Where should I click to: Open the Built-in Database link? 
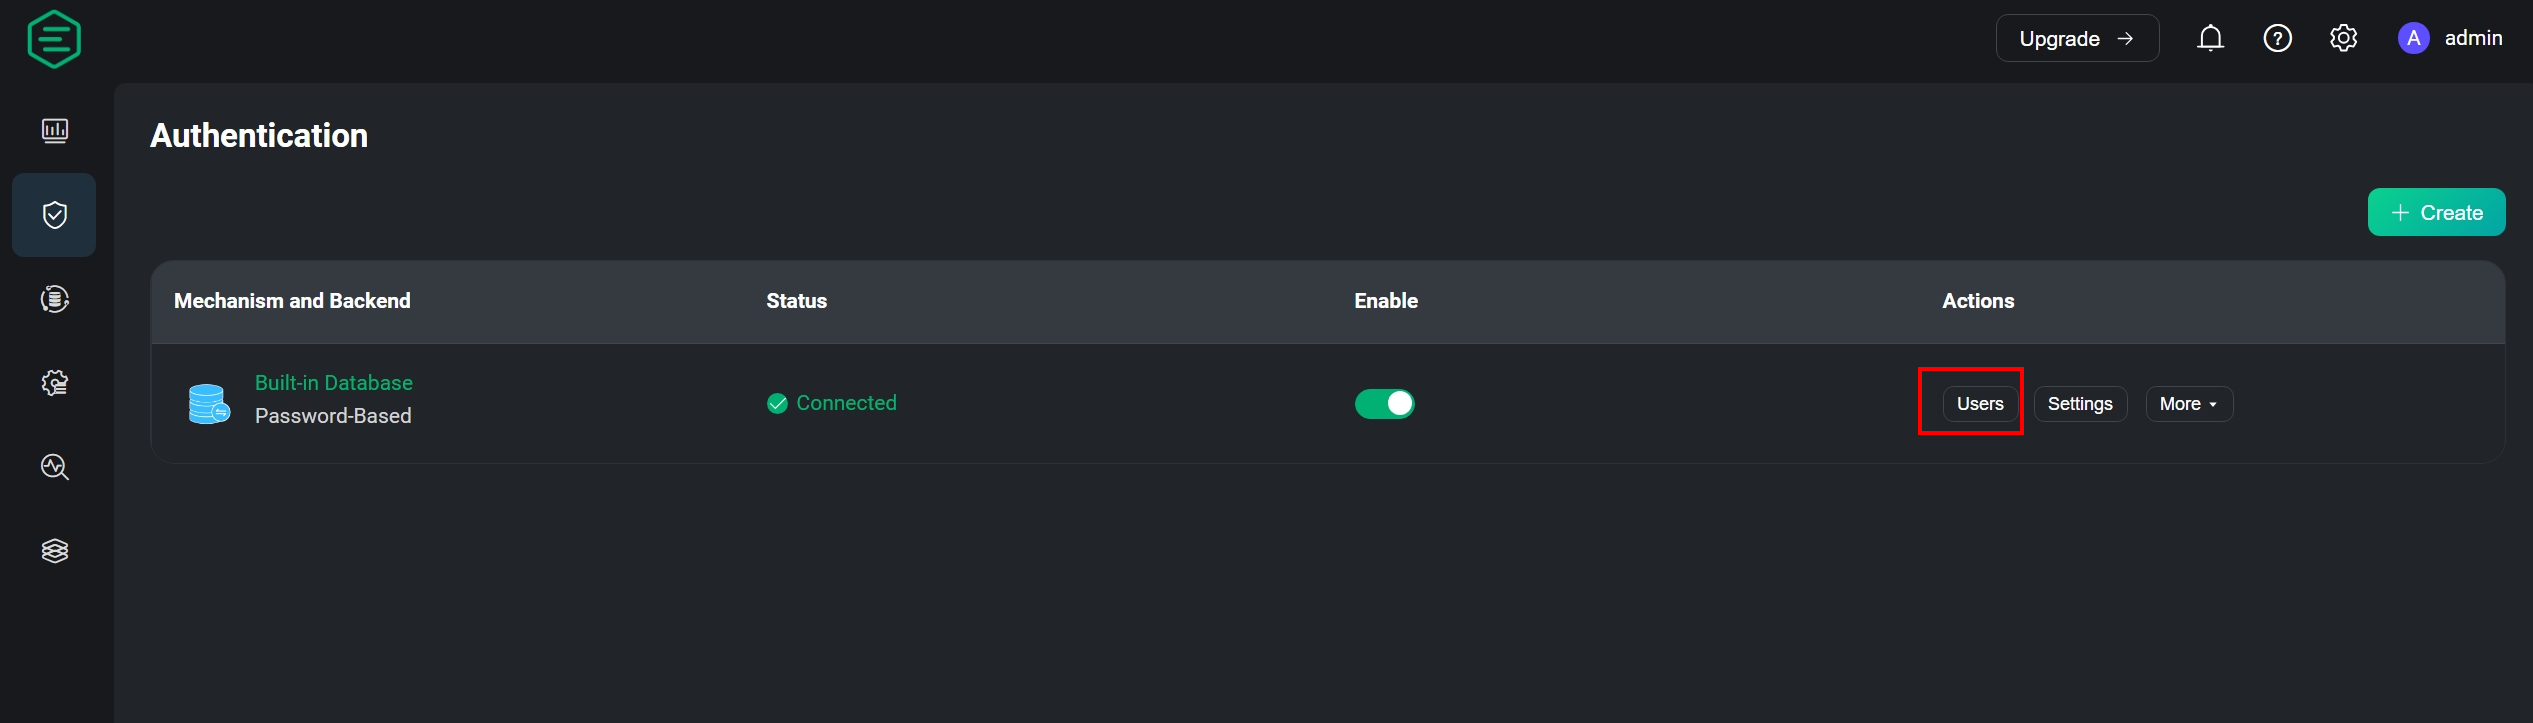point(333,383)
